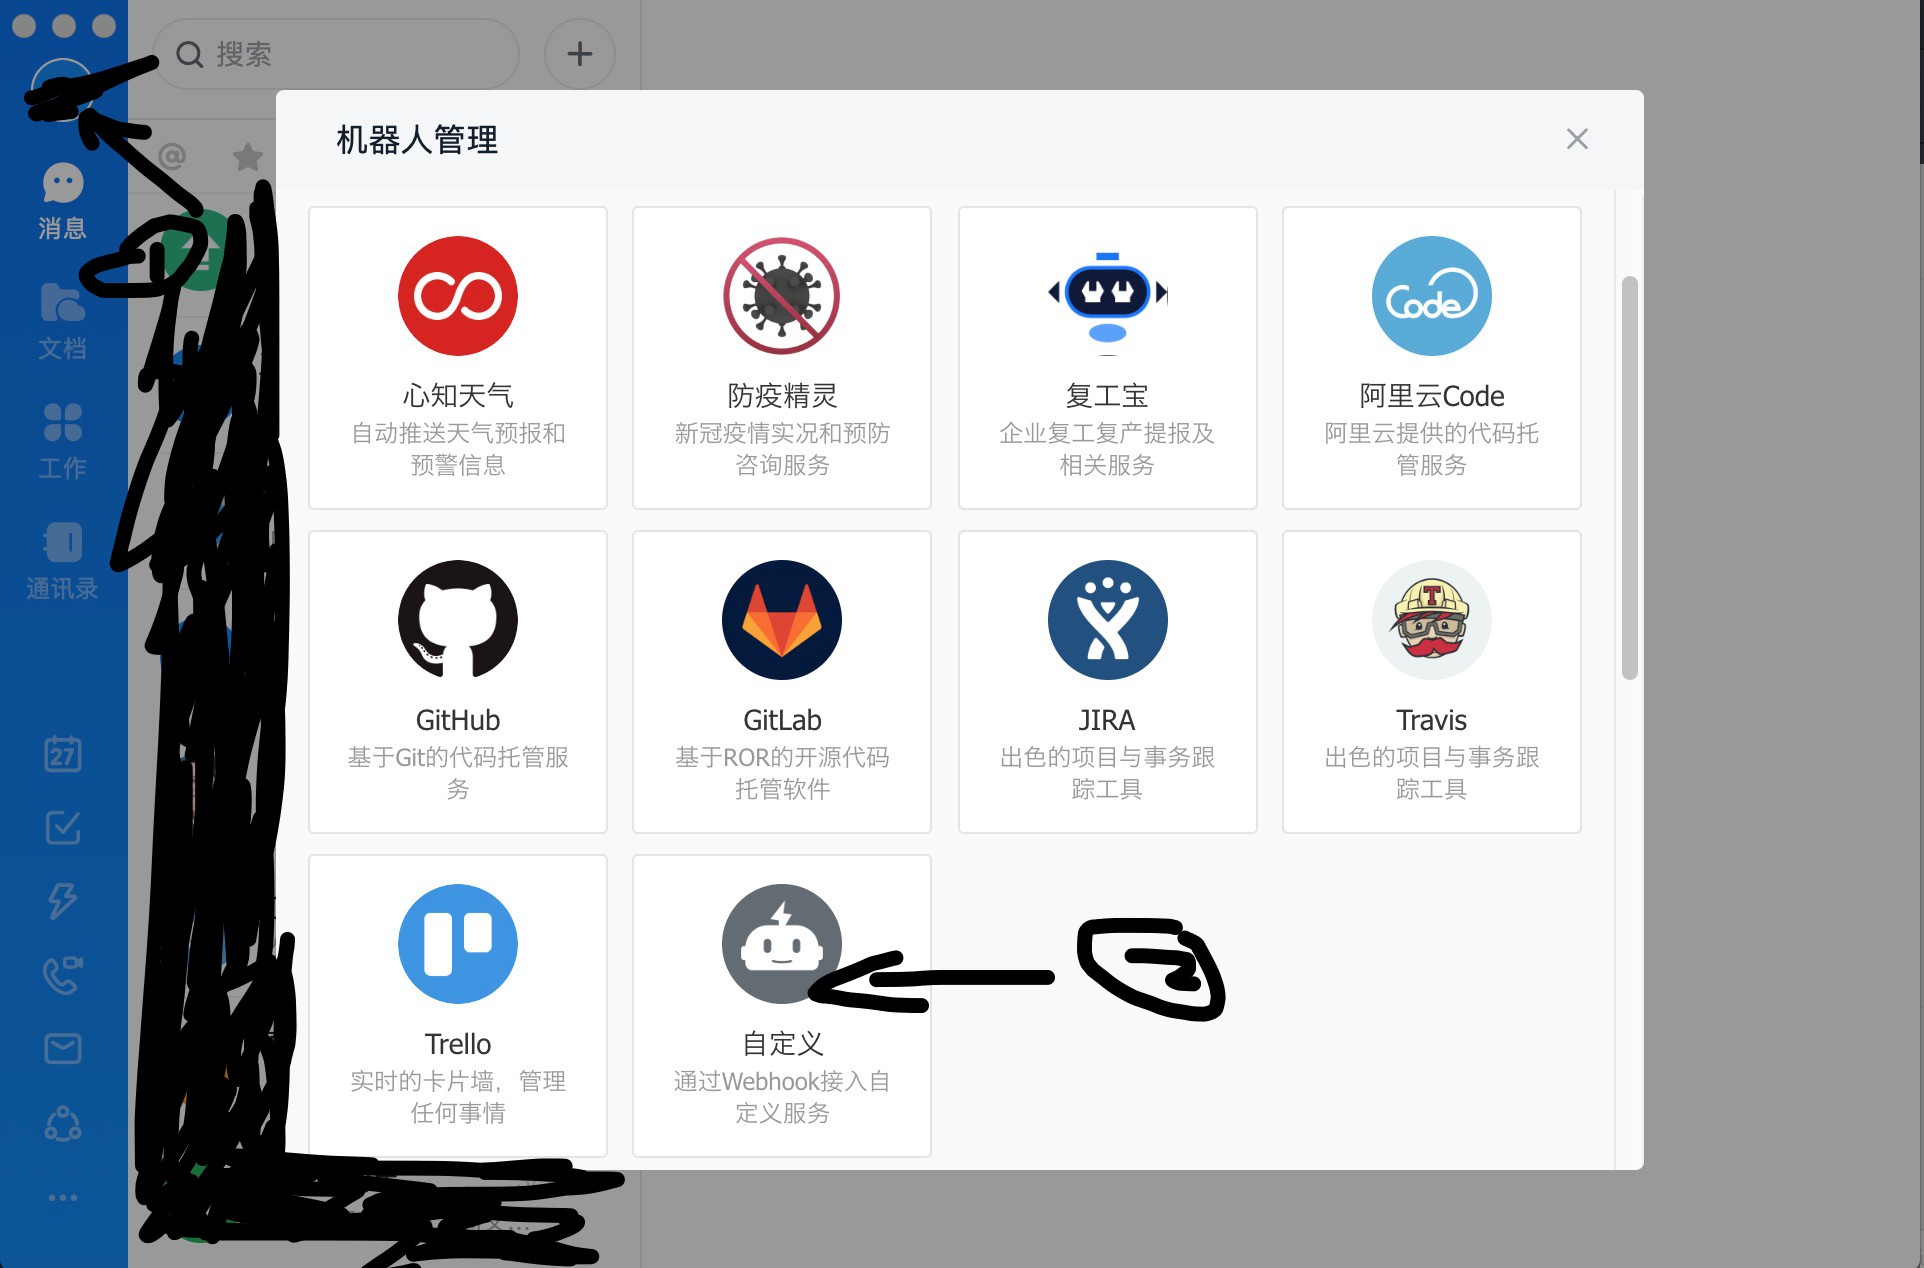Choose the Trello board robot icon
Viewport: 1924px width, 1268px height.
pos(458,944)
